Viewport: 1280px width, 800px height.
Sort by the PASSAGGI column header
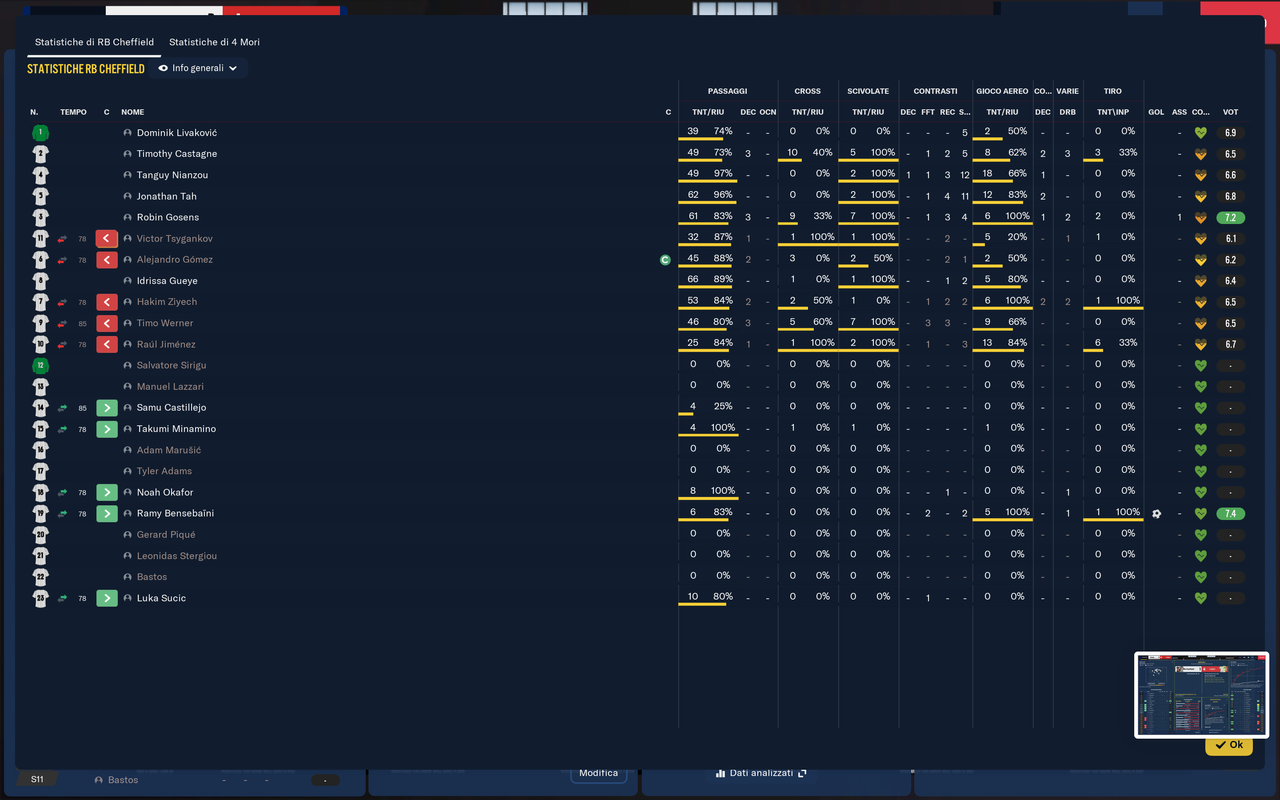pyautogui.click(x=727, y=91)
